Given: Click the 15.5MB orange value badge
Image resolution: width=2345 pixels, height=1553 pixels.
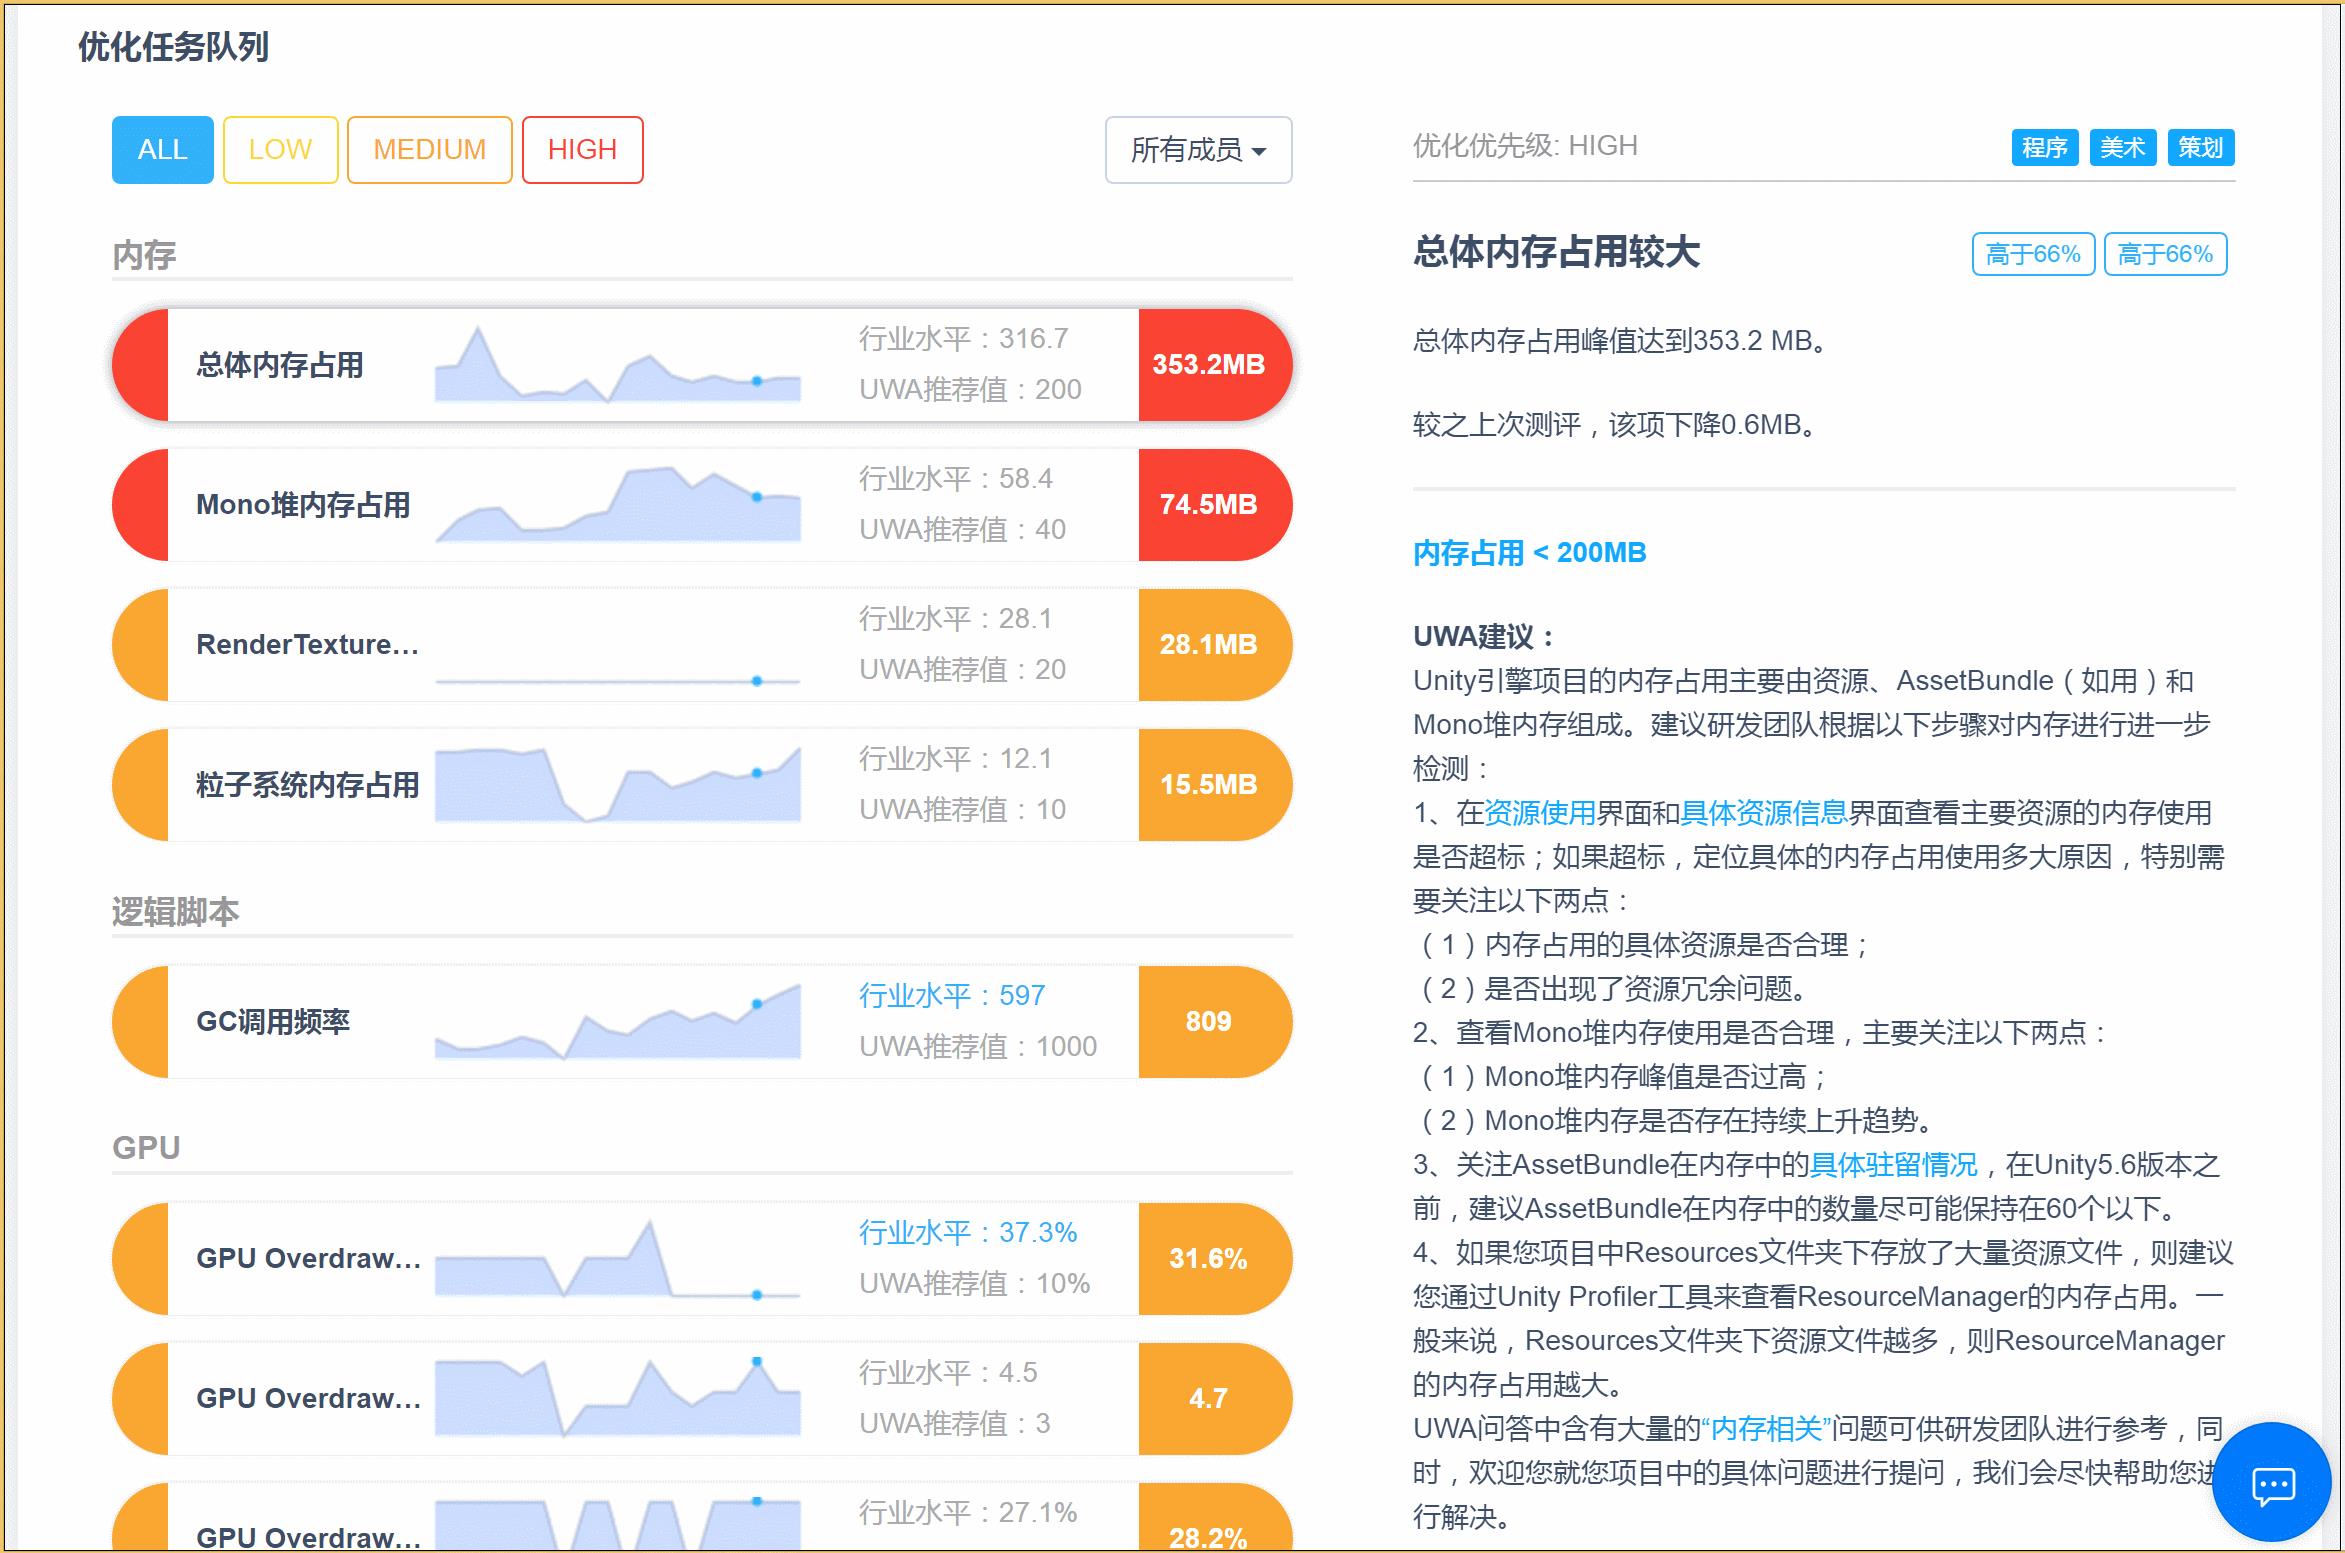Looking at the screenshot, I should (1215, 785).
